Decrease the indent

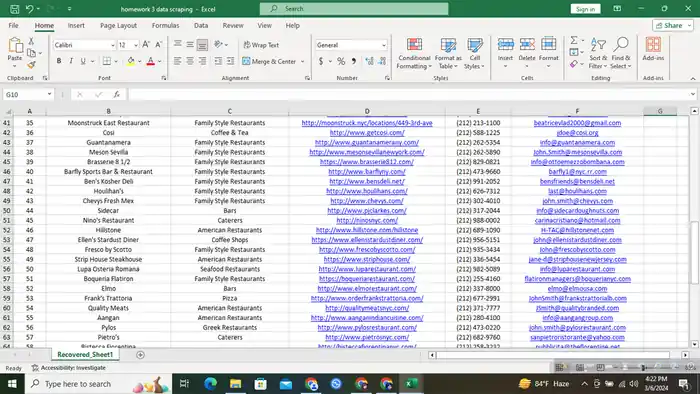[x=218, y=61]
